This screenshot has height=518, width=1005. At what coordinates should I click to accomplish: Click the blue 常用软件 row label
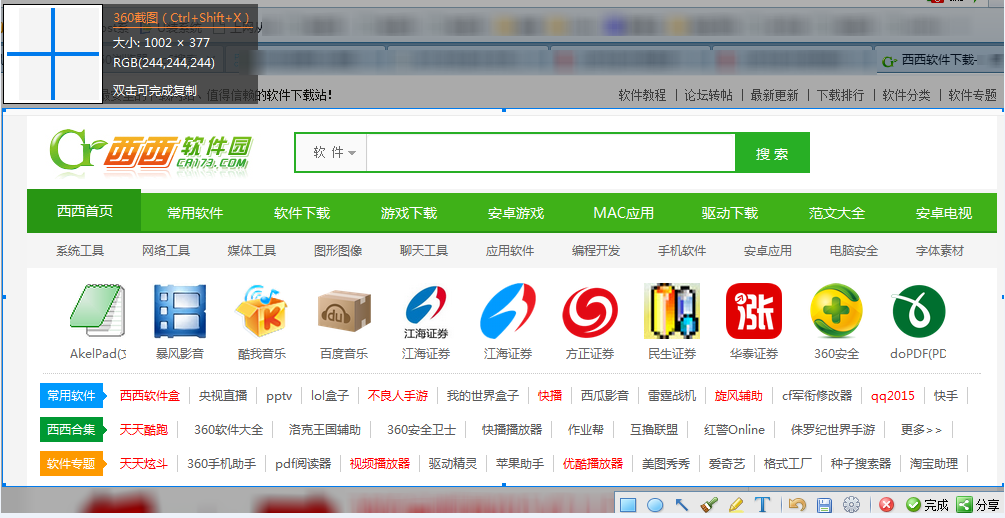pyautogui.click(x=72, y=396)
